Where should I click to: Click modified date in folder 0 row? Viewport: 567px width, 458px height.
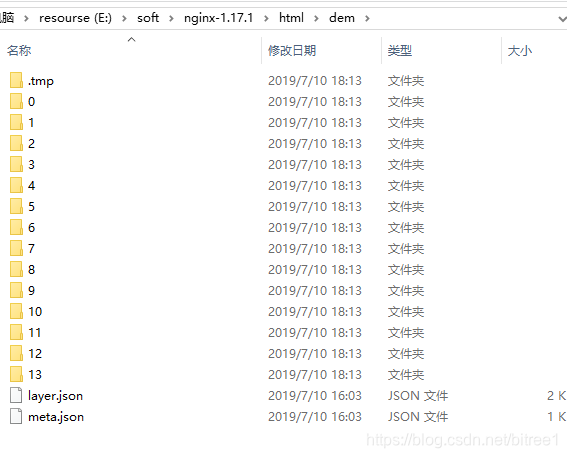[315, 102]
